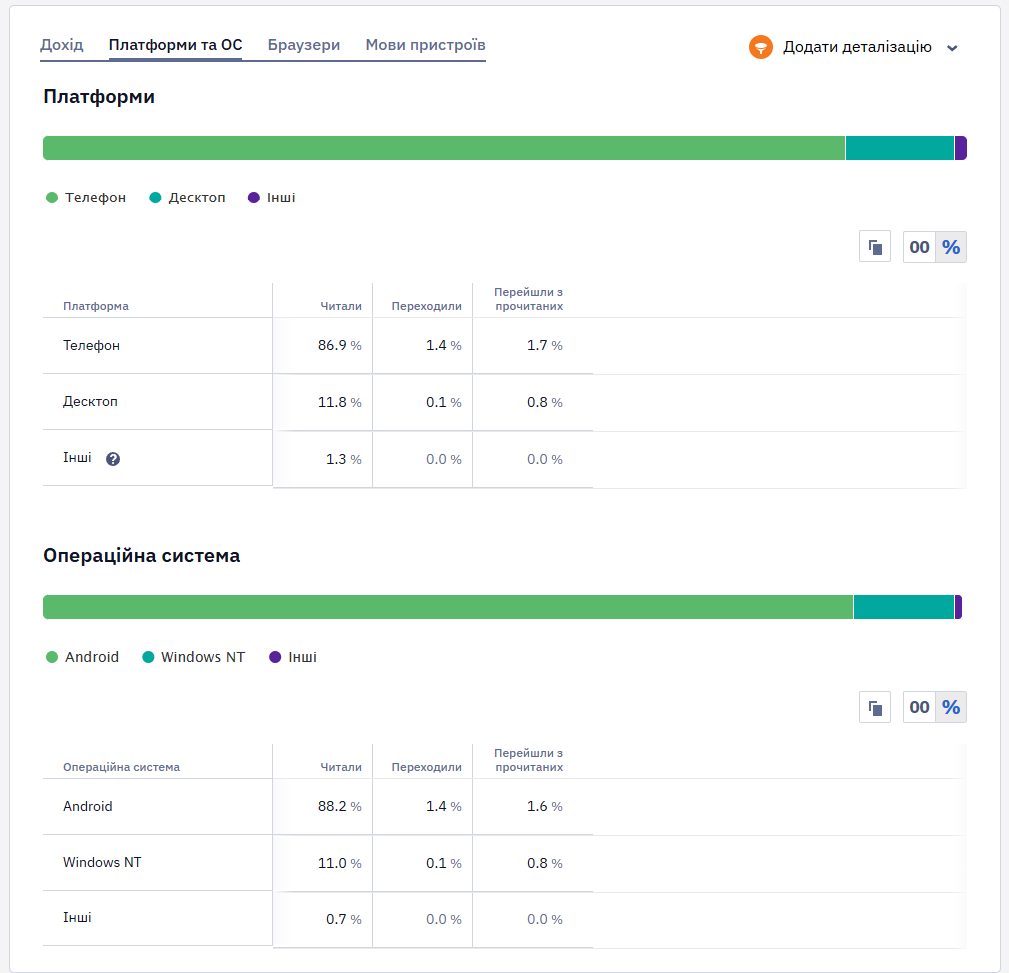1009x973 pixels.
Task: Toggle Windows NT legend item
Action: coord(194,657)
